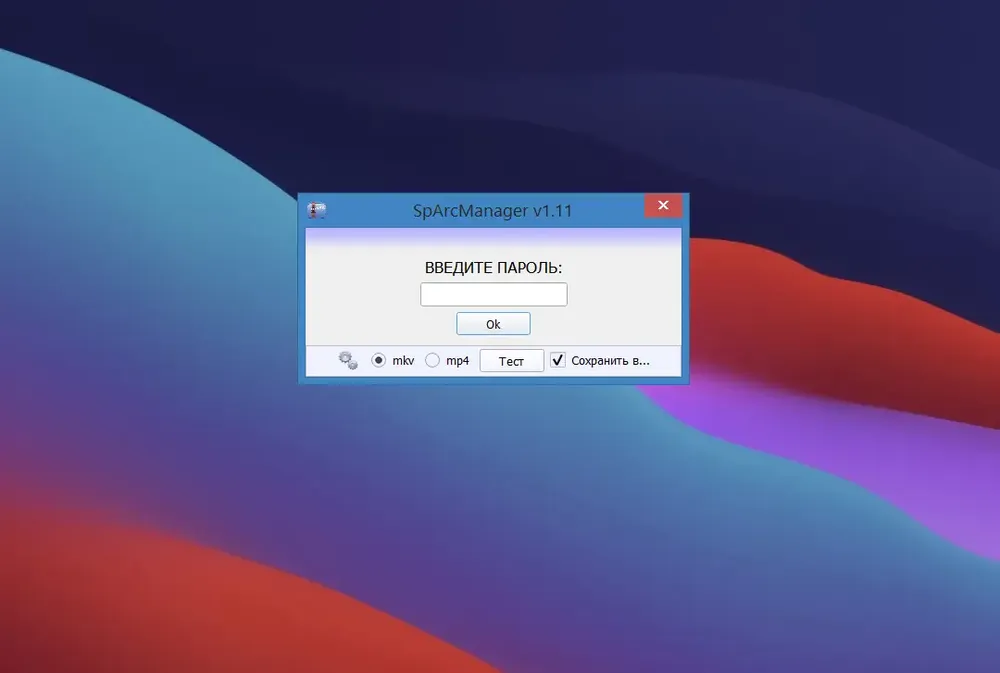Select the mkv radio button

(378, 360)
